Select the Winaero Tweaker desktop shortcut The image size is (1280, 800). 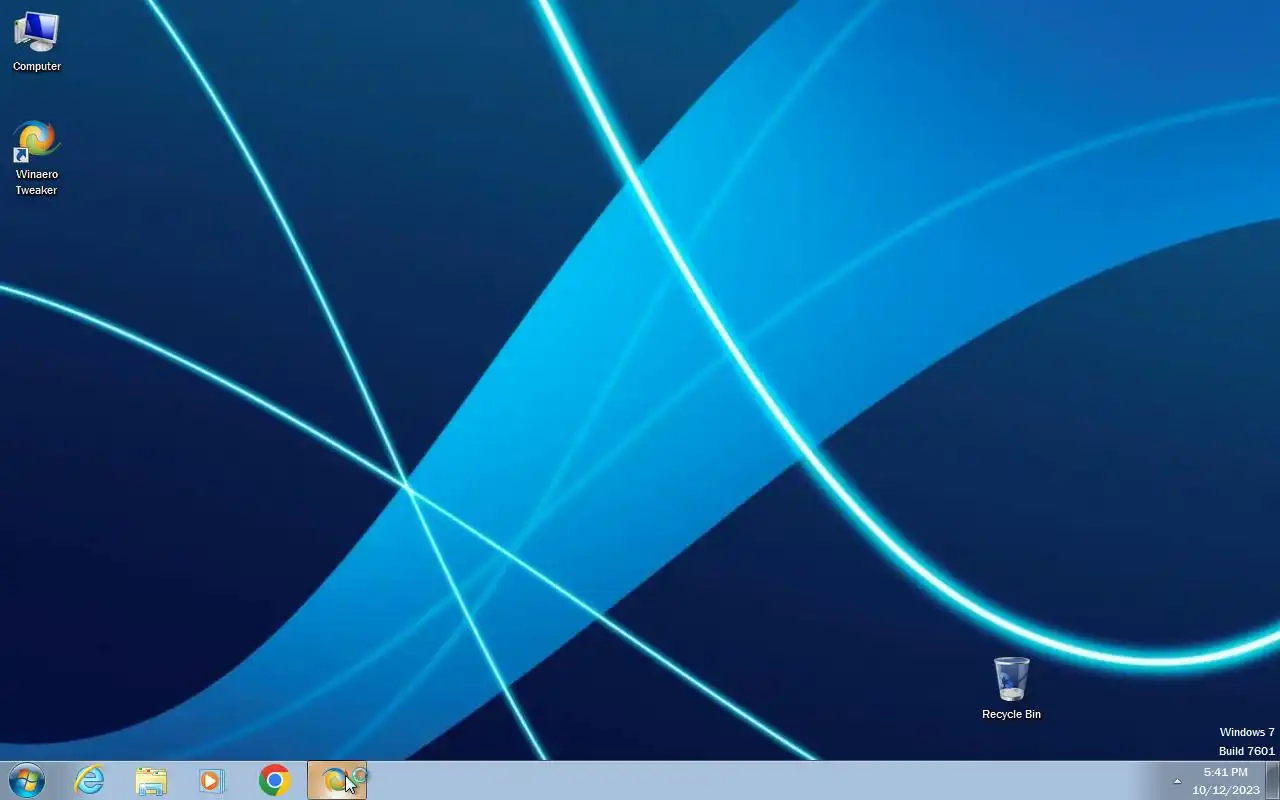pyautogui.click(x=37, y=158)
